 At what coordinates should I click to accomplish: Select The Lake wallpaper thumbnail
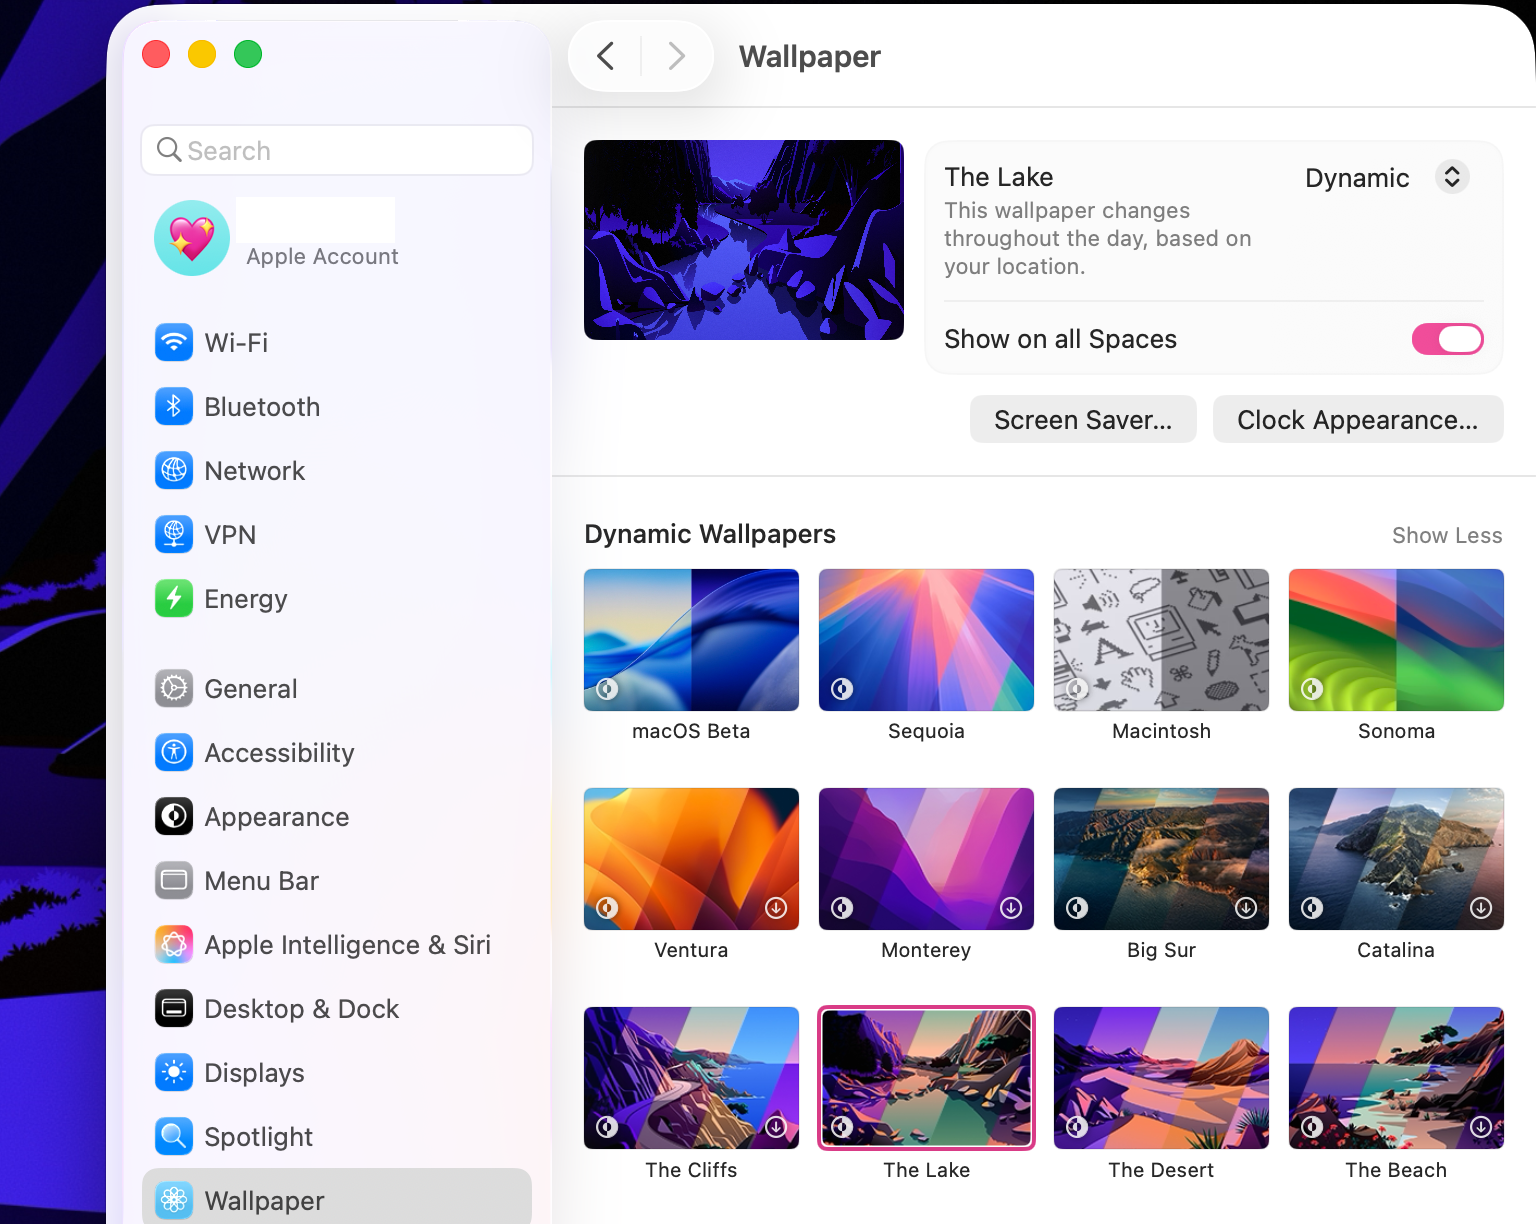click(x=926, y=1078)
